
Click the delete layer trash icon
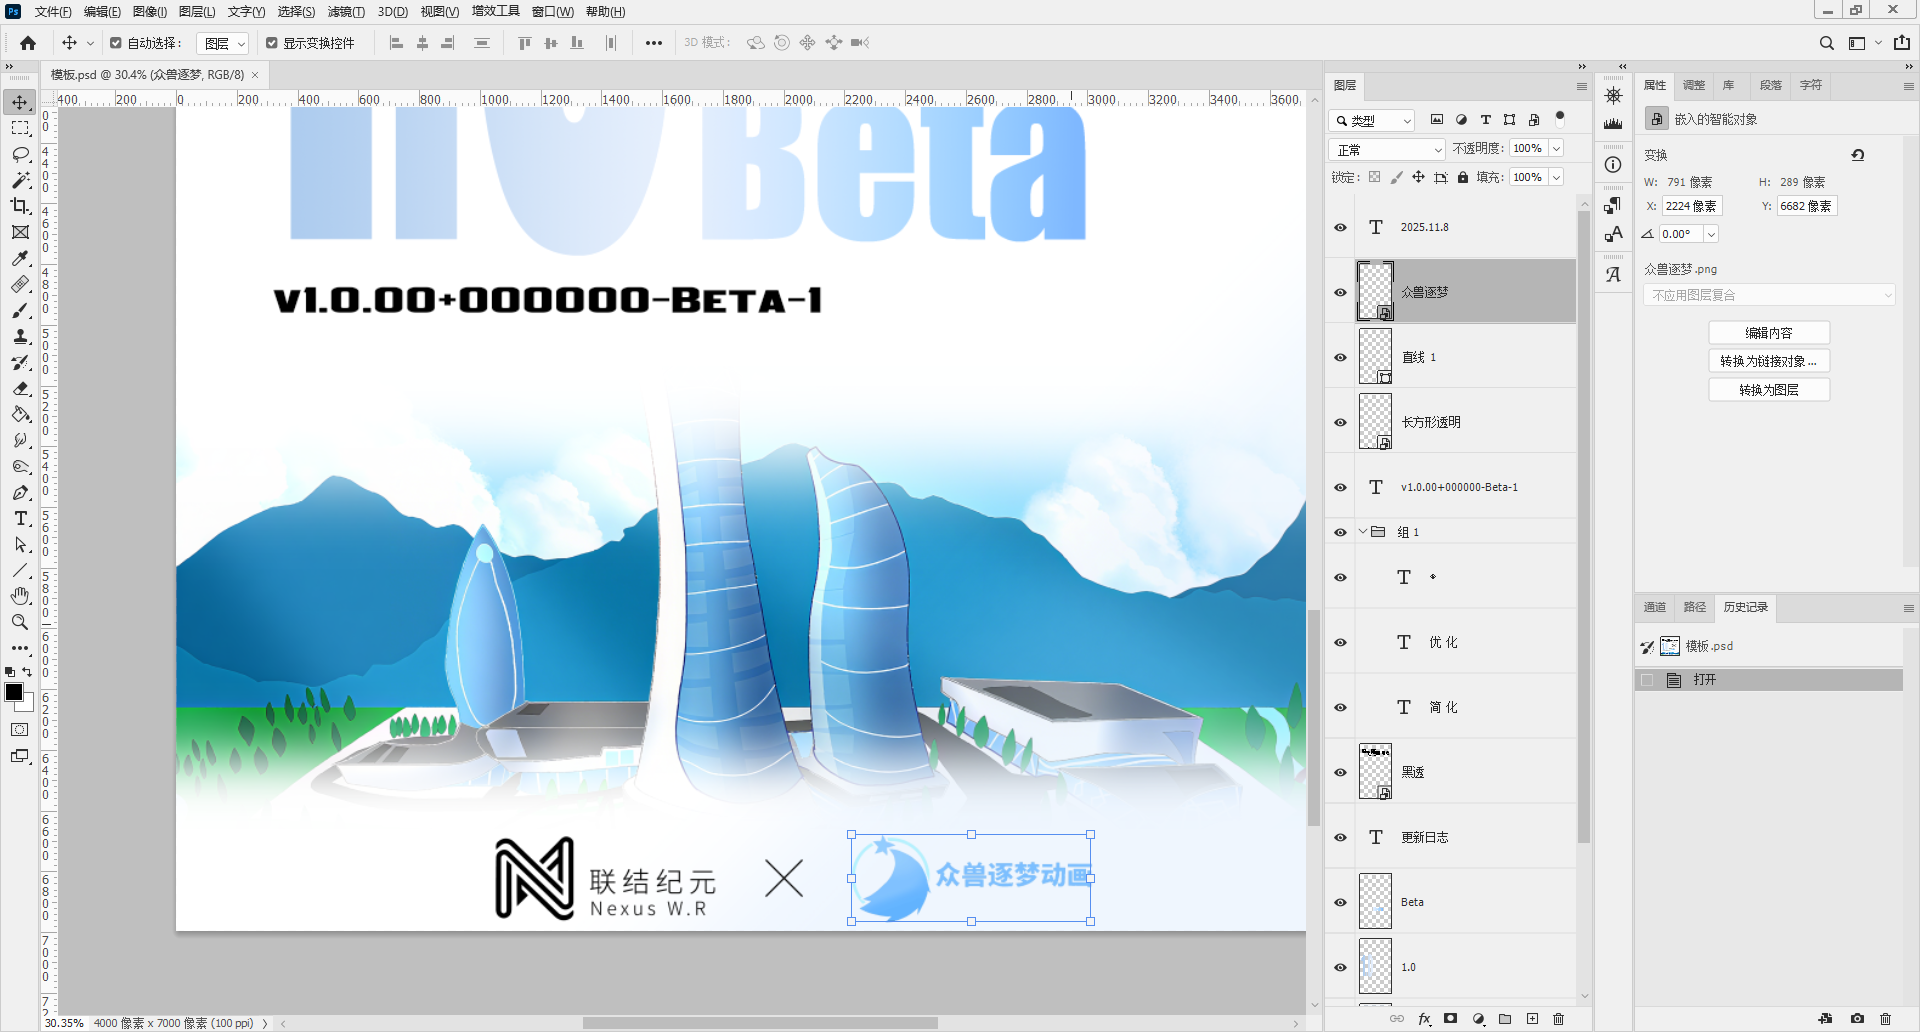[1558, 1019]
